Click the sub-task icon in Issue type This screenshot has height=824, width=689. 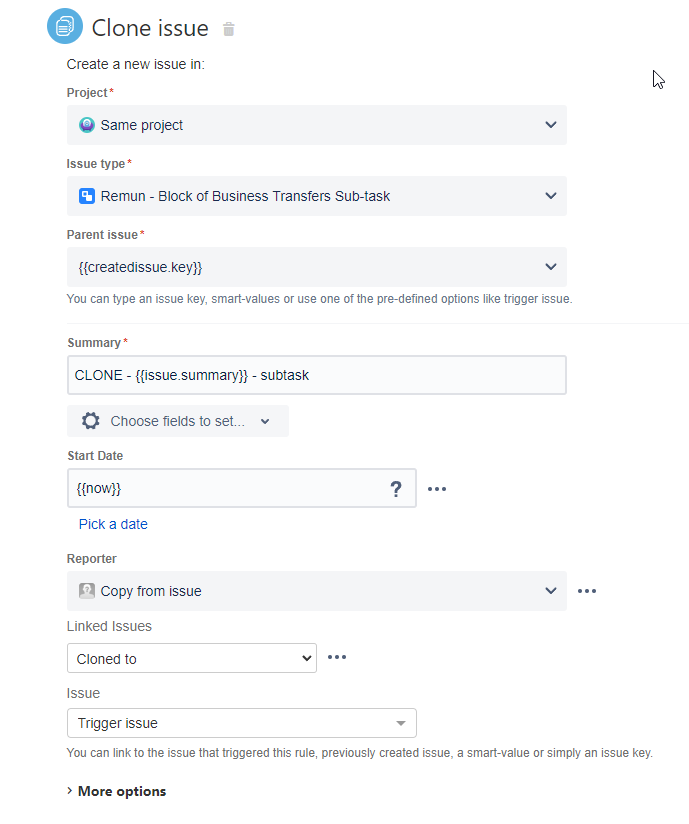click(x=87, y=196)
